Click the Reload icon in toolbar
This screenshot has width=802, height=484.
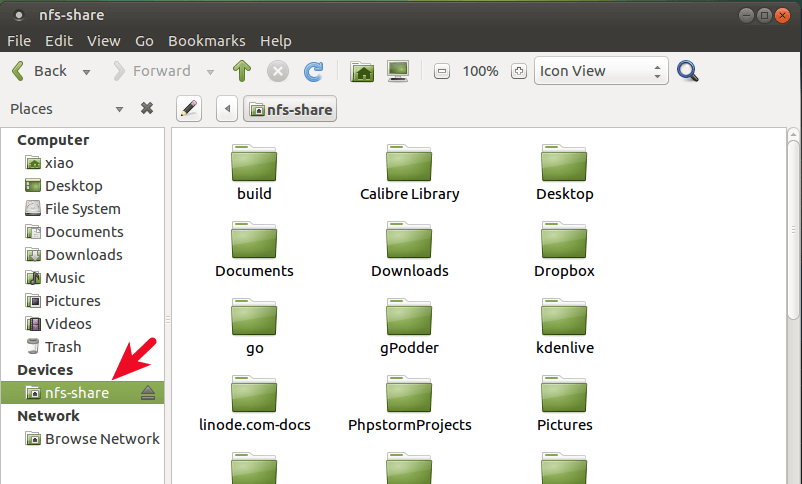[x=313, y=71]
